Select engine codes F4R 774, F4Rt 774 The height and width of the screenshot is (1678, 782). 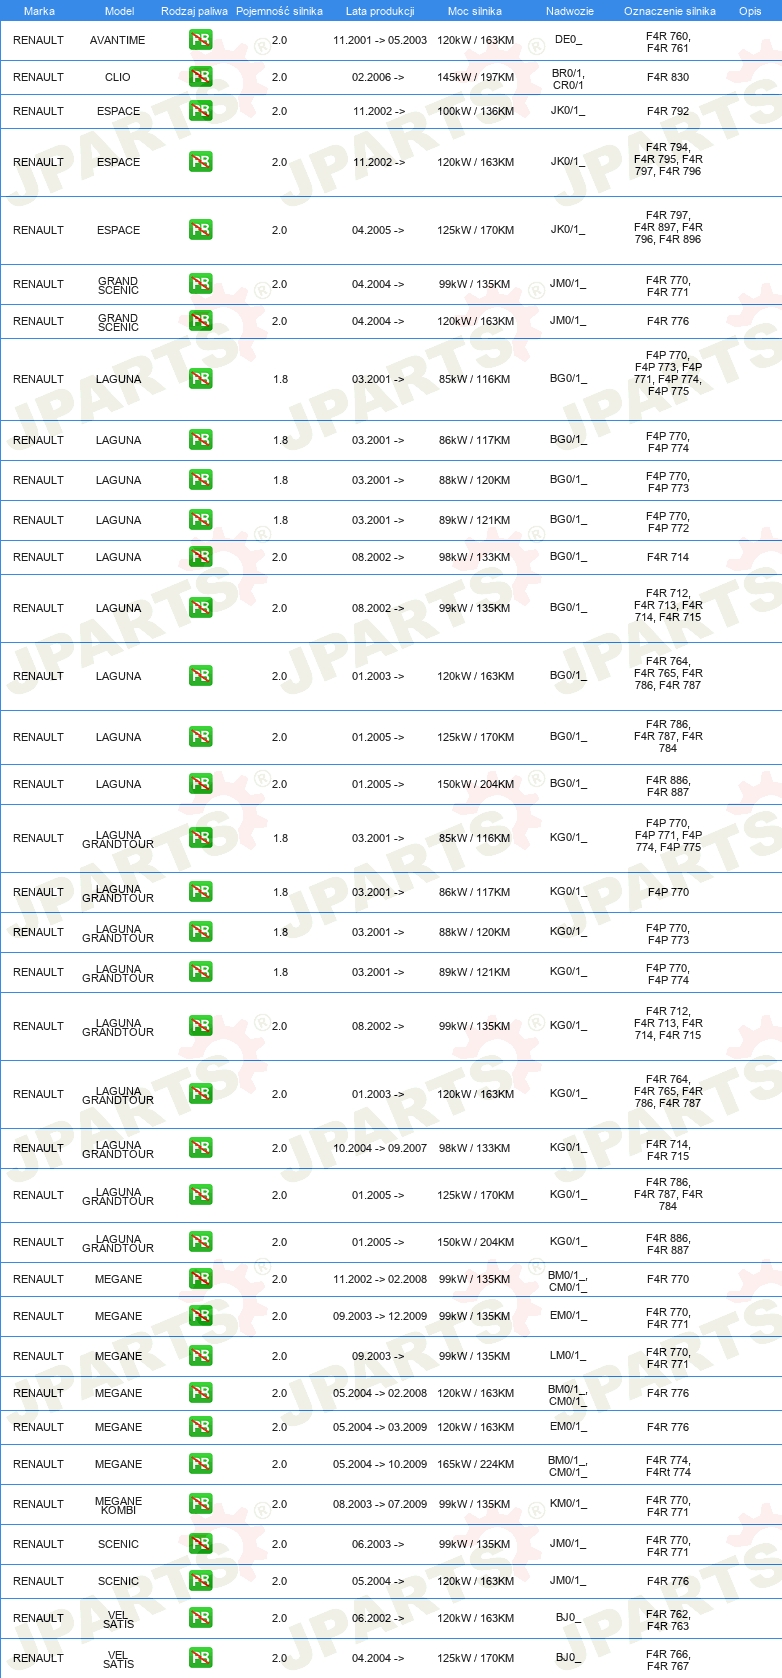pyautogui.click(x=668, y=1466)
